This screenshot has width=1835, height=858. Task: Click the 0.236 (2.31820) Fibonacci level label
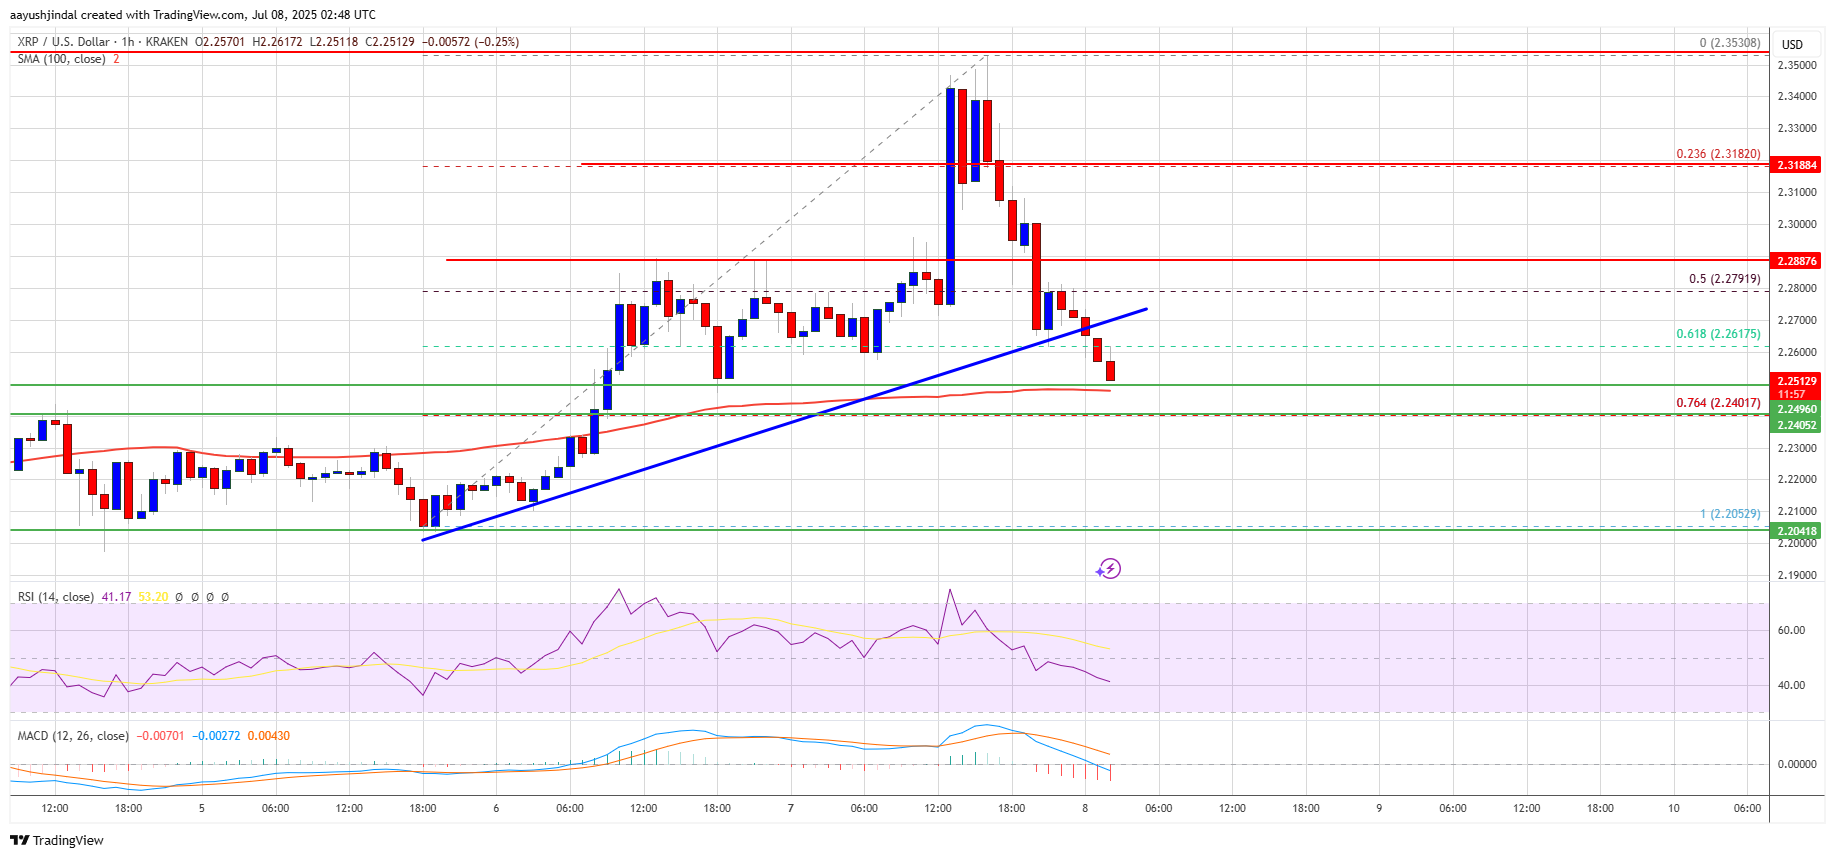coord(1718,154)
